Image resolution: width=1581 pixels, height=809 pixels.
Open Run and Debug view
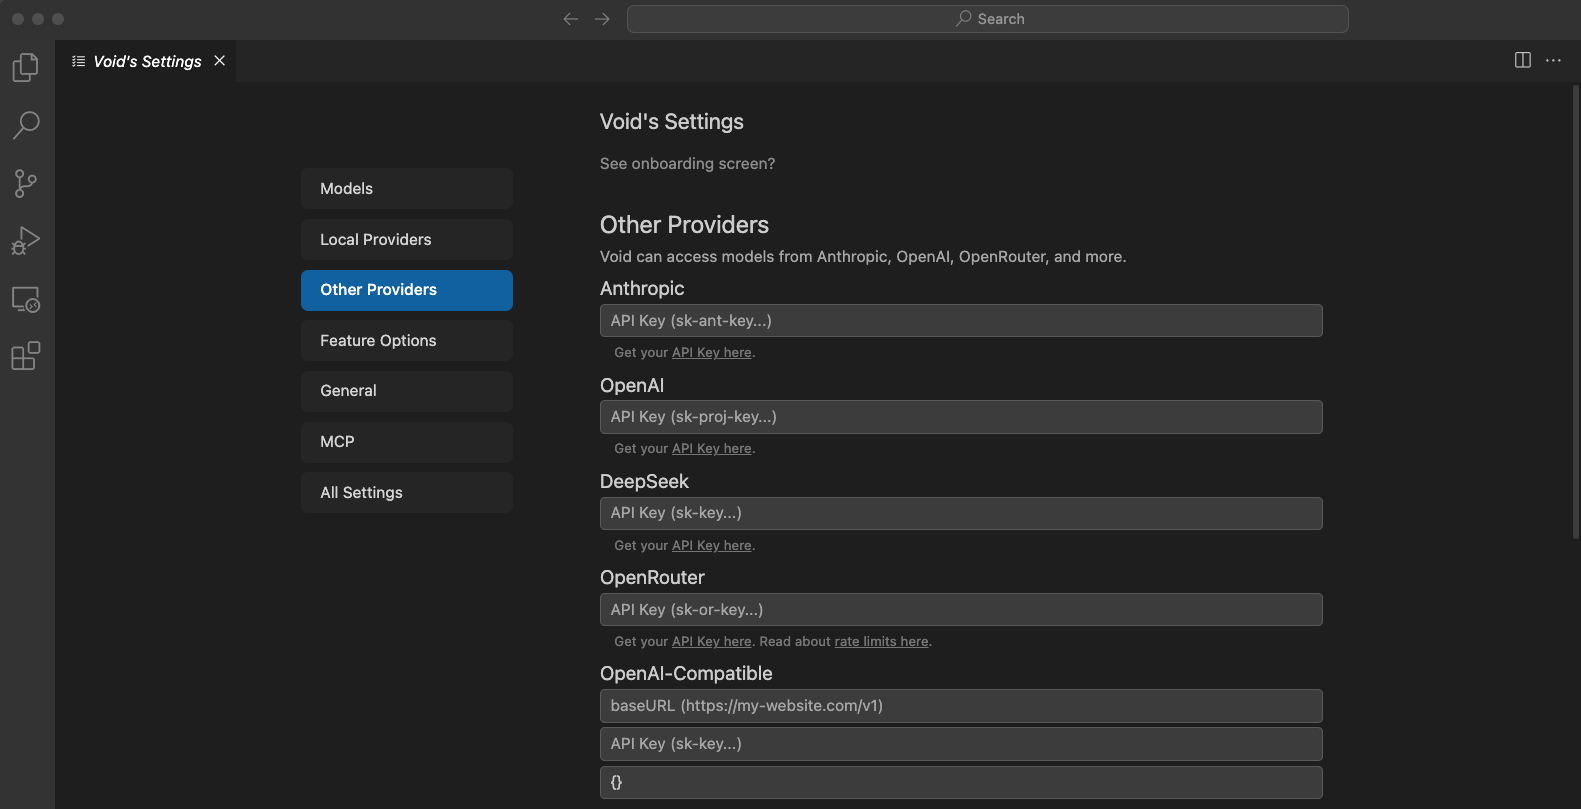pos(26,241)
